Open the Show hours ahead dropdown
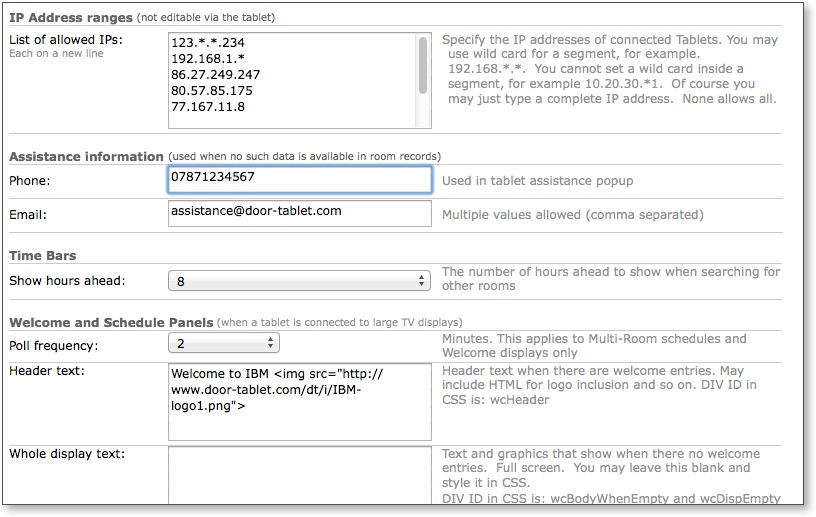 click(x=299, y=282)
